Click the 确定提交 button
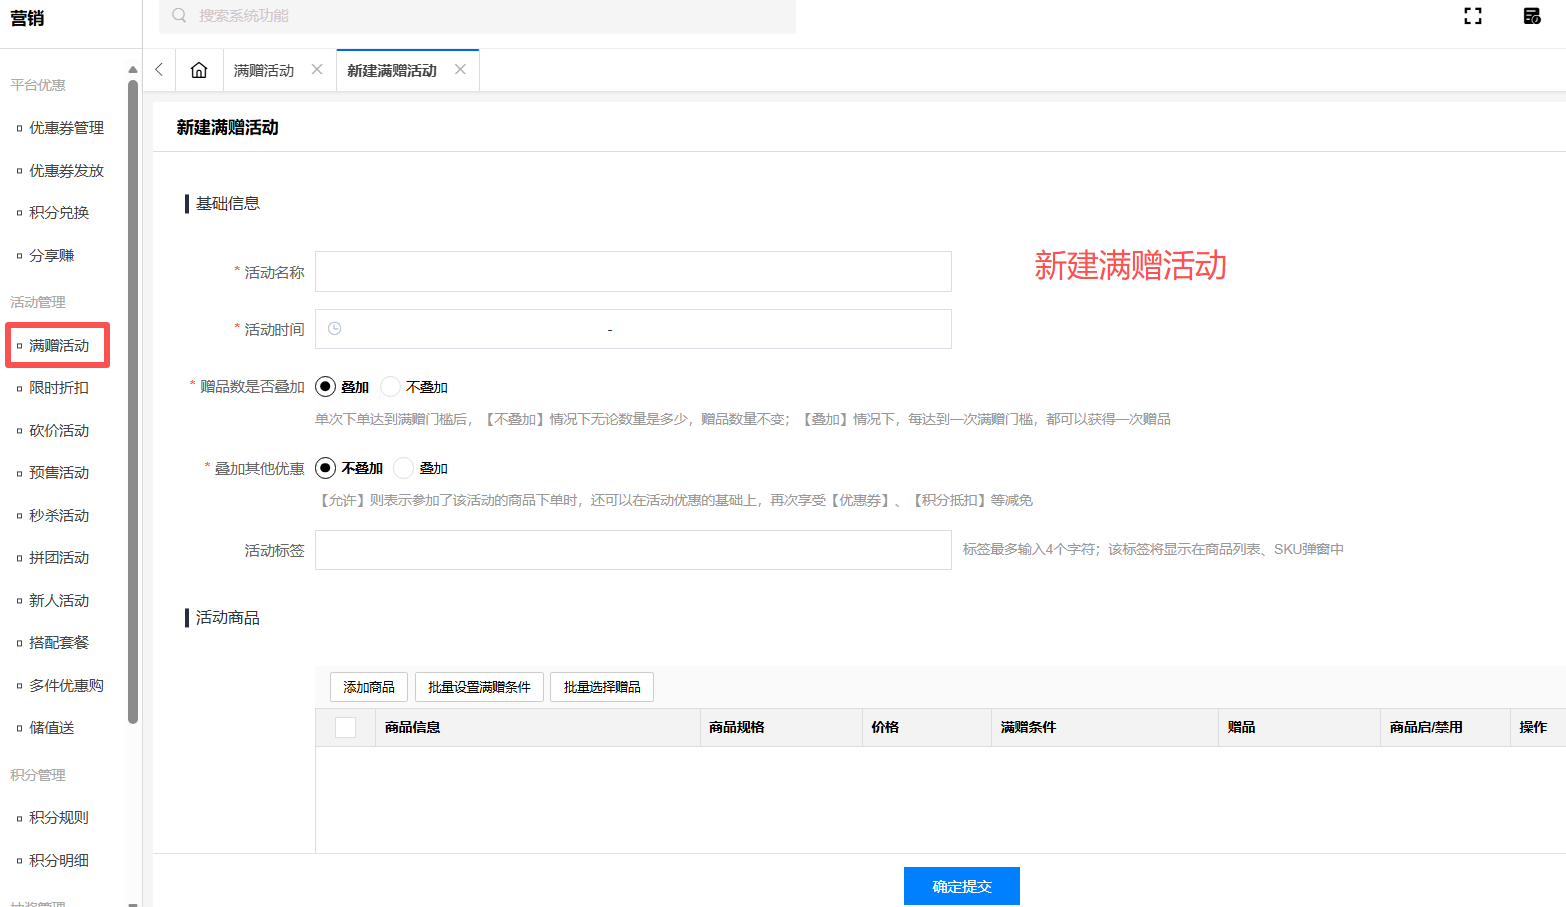This screenshot has height=907, width=1566. [x=962, y=886]
